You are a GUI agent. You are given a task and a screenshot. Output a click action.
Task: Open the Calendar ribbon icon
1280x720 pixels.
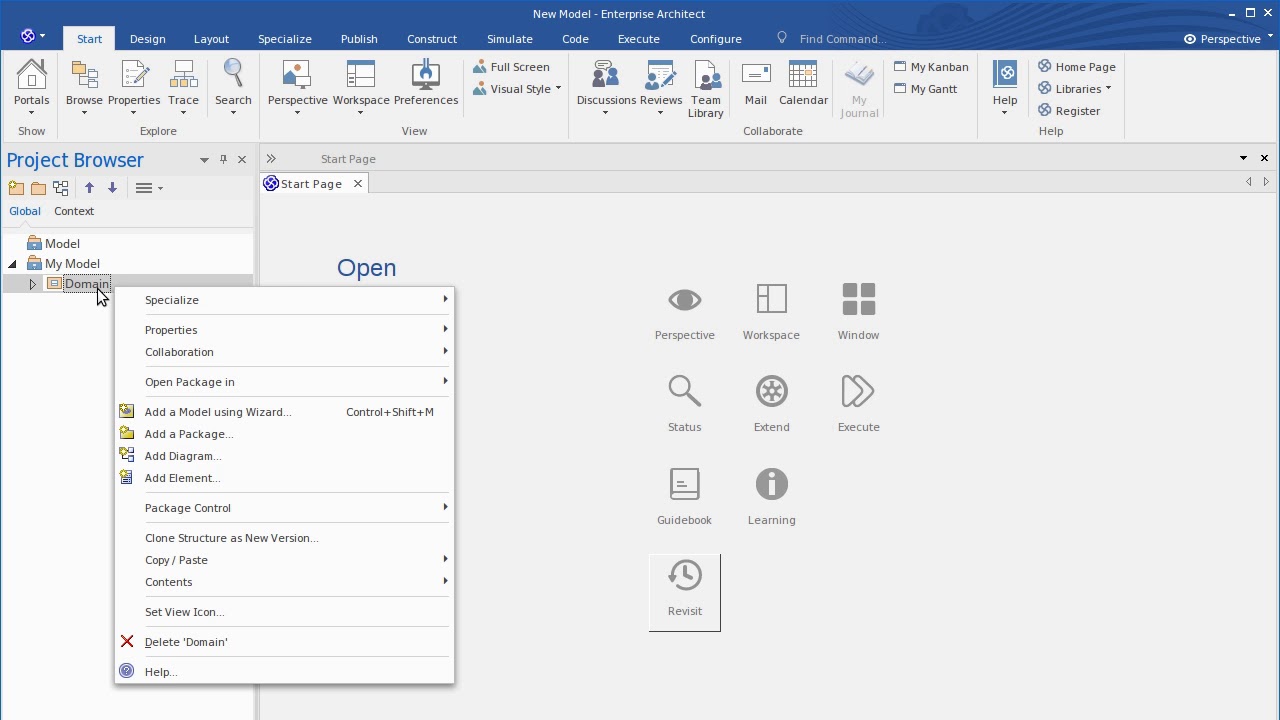click(x=803, y=84)
